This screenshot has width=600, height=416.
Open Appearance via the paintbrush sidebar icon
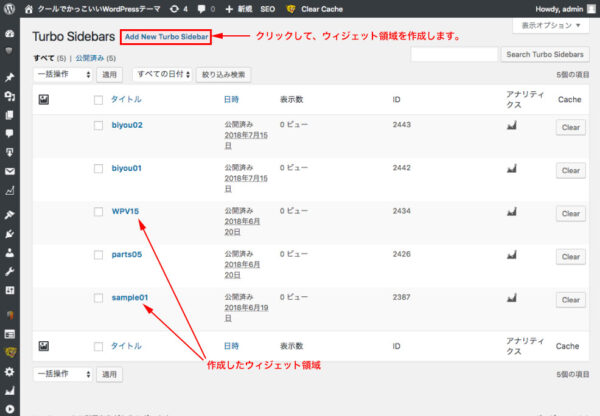10,215
